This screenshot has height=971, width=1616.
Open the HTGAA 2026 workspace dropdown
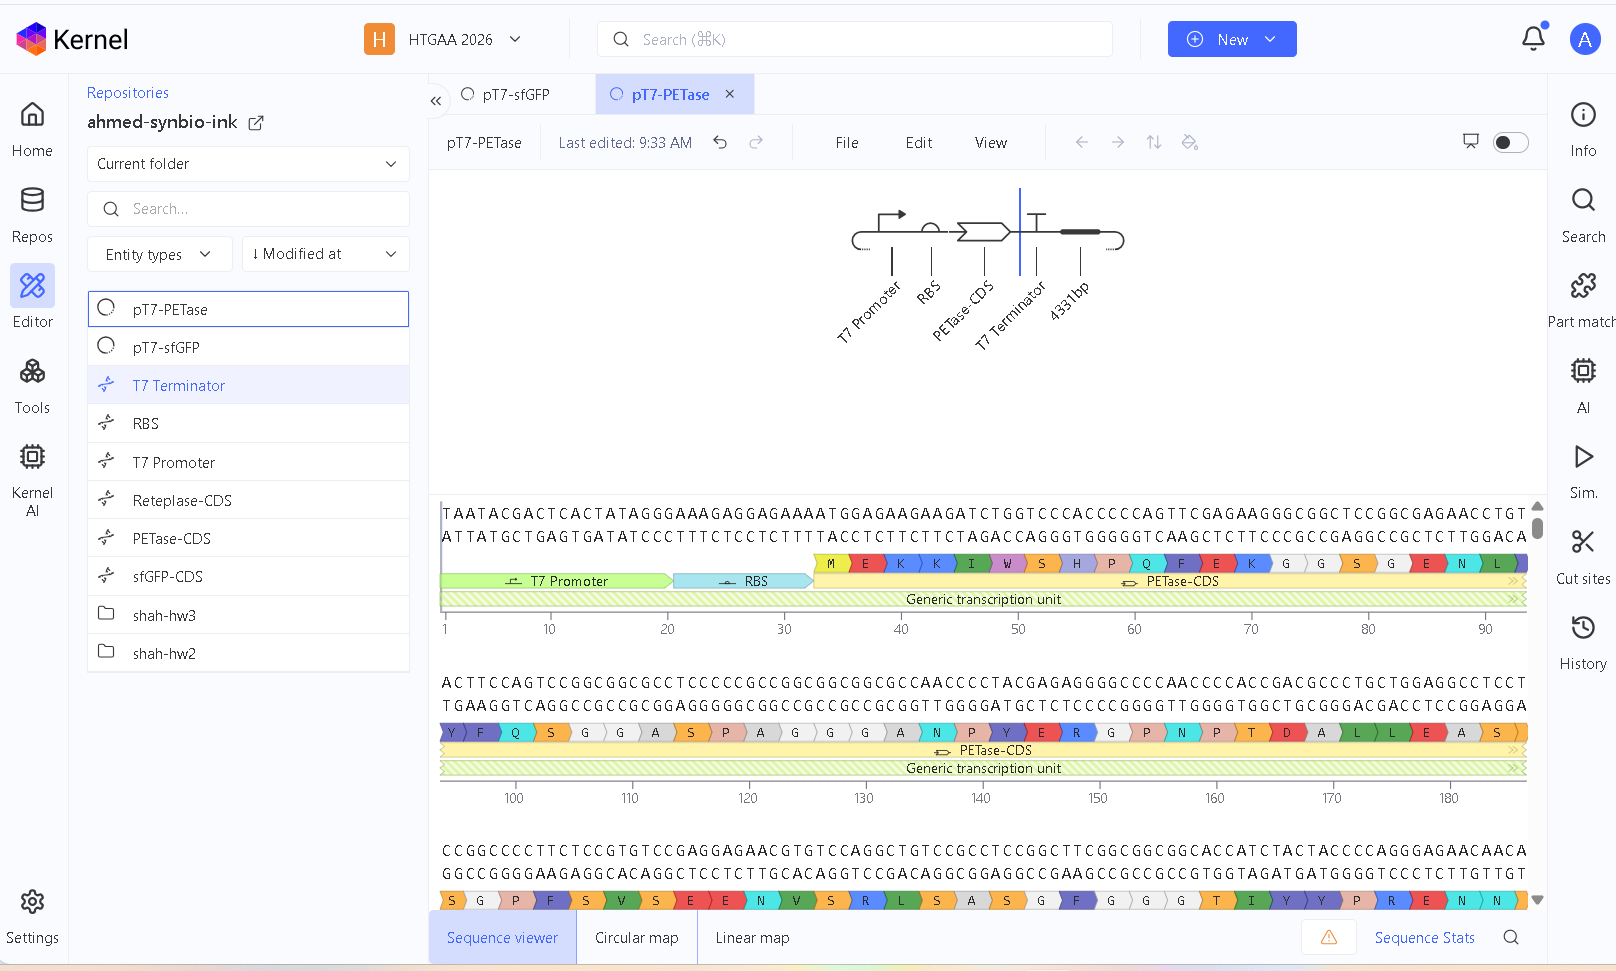[x=443, y=39]
